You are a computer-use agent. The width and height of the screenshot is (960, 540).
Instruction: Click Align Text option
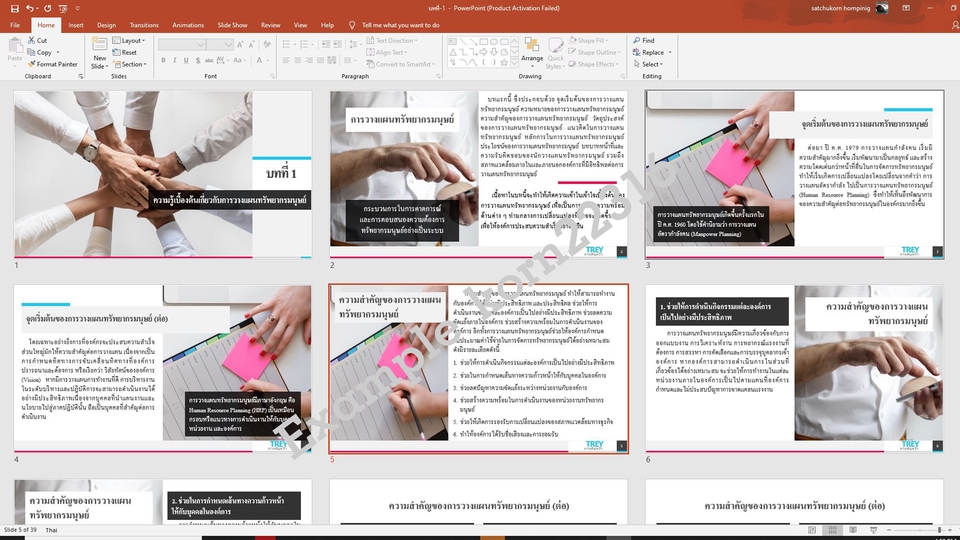[x=387, y=53]
